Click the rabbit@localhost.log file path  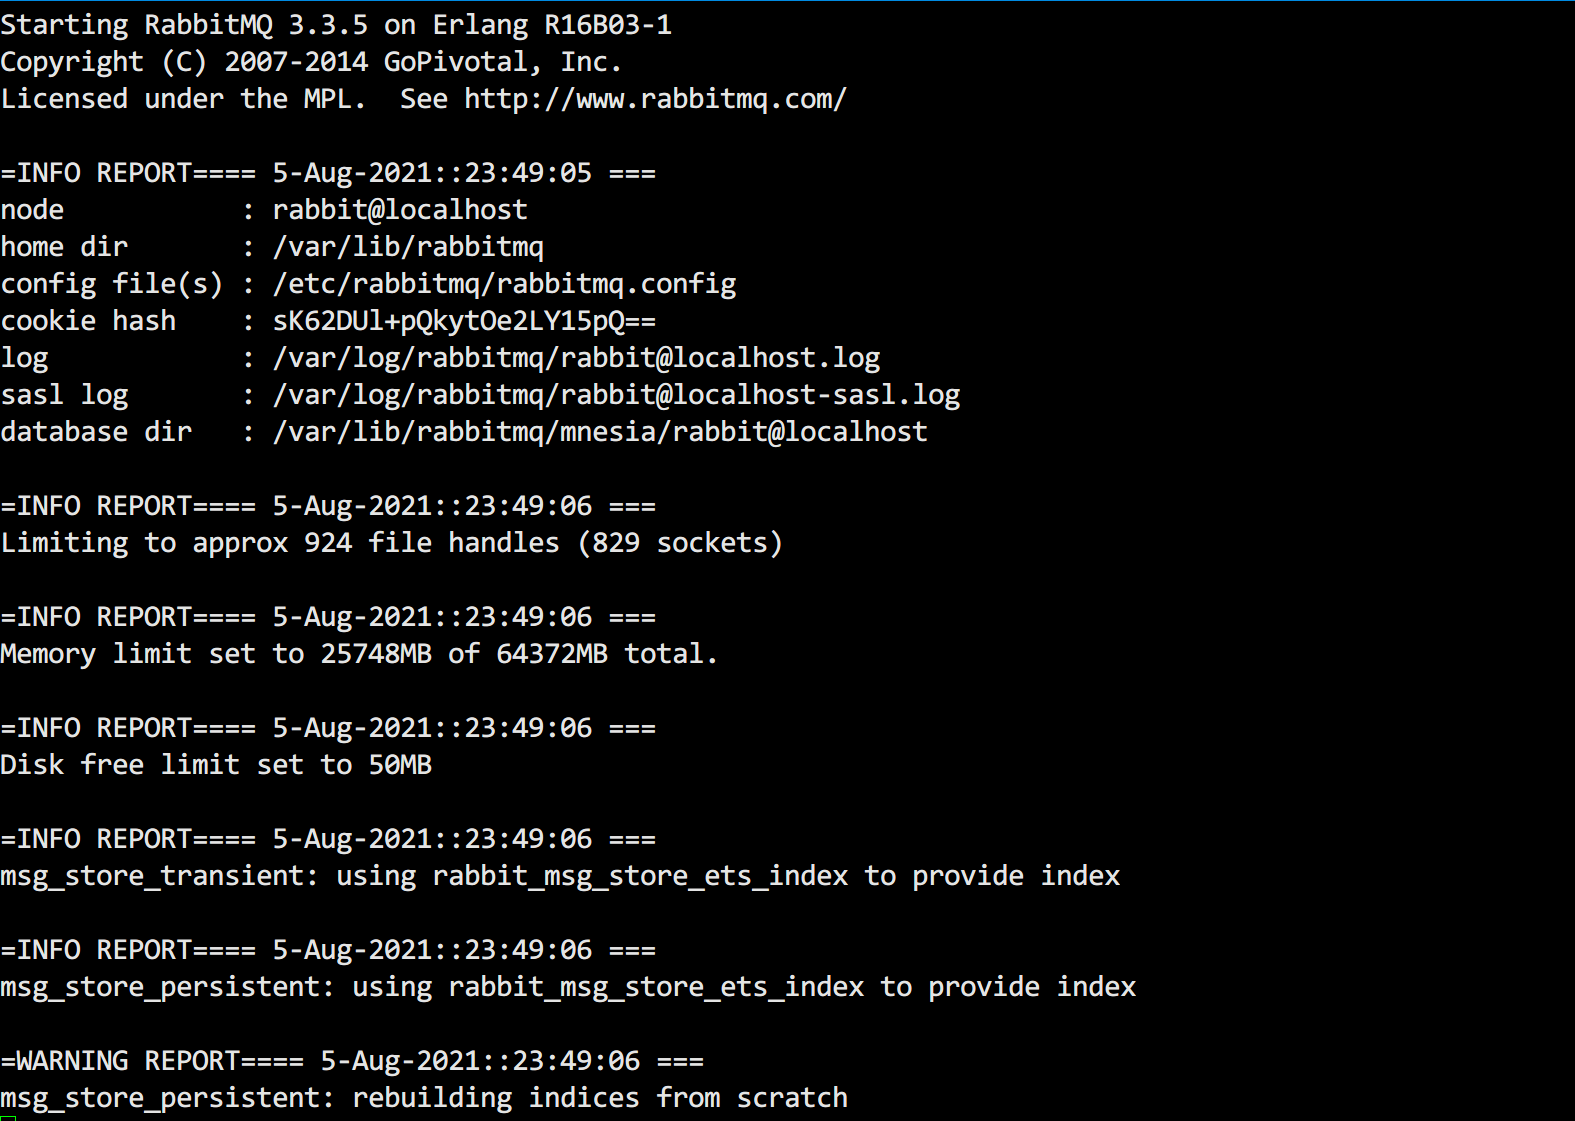click(x=576, y=358)
